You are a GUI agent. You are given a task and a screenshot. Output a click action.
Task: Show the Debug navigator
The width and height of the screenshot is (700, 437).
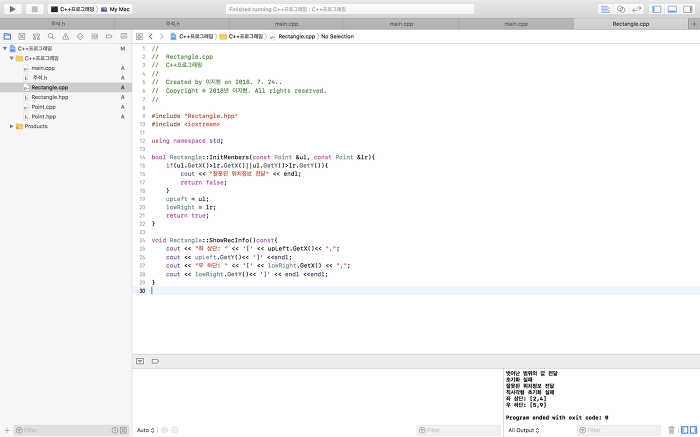point(95,37)
